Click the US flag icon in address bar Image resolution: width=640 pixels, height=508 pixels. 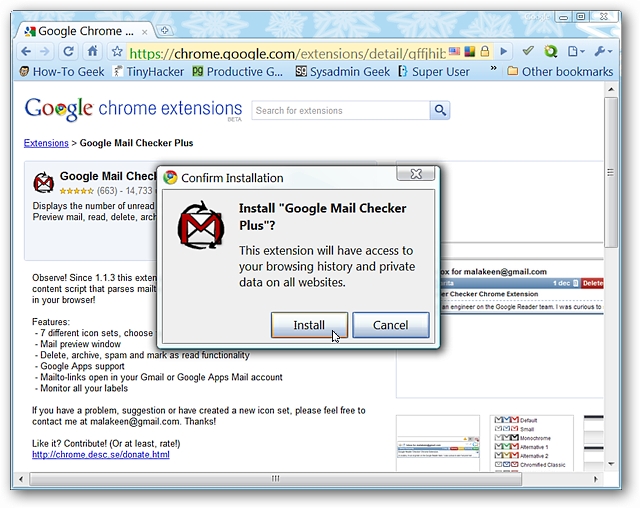pyautogui.click(x=454, y=51)
